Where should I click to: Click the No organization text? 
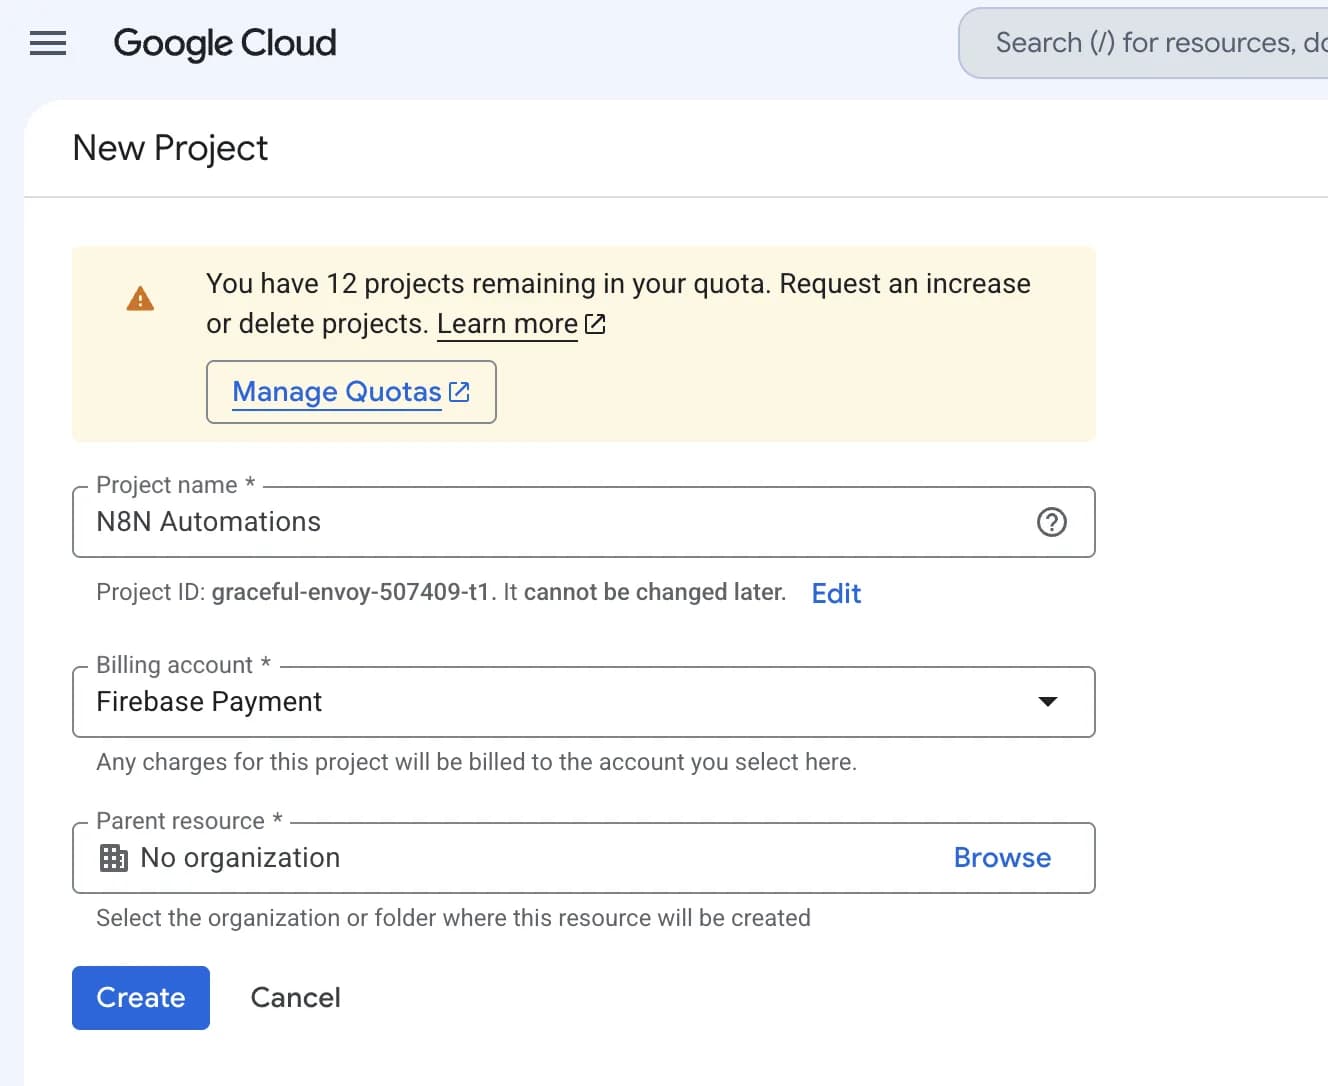pos(240,858)
